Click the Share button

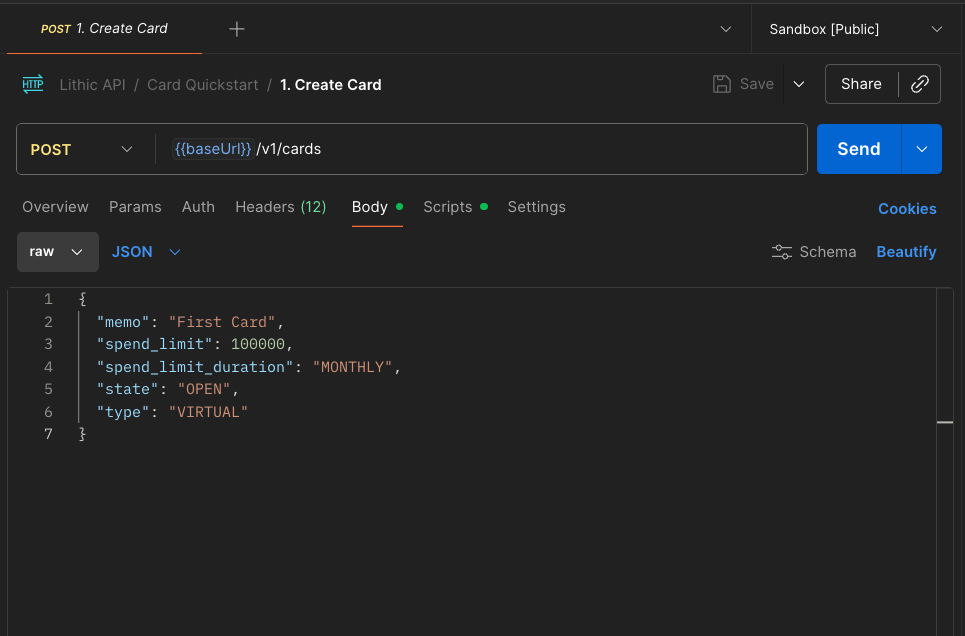tap(861, 84)
